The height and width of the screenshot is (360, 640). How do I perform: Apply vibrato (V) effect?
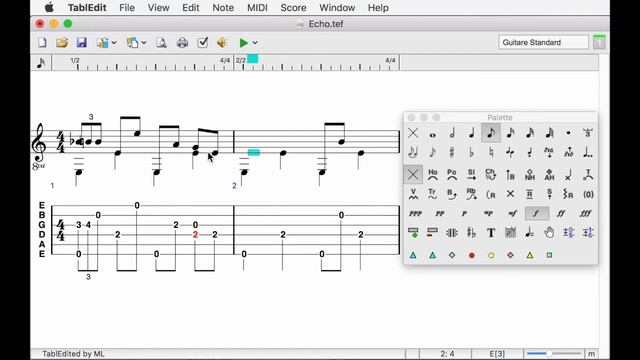coord(413,194)
